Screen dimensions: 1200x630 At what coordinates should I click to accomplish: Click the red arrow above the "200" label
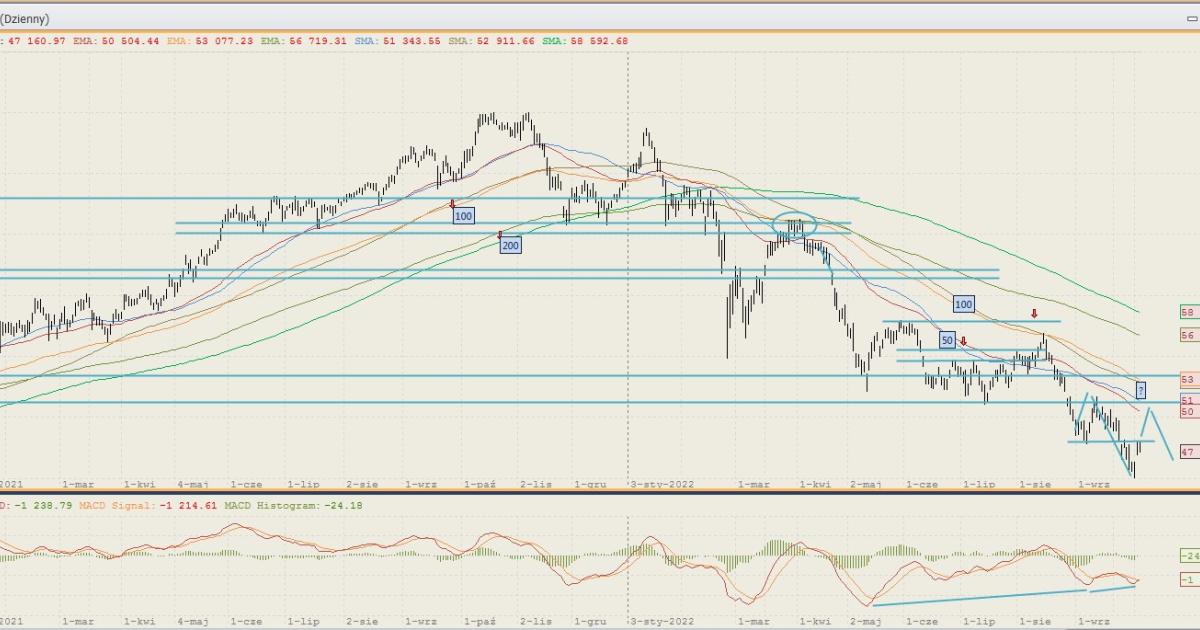(500, 234)
